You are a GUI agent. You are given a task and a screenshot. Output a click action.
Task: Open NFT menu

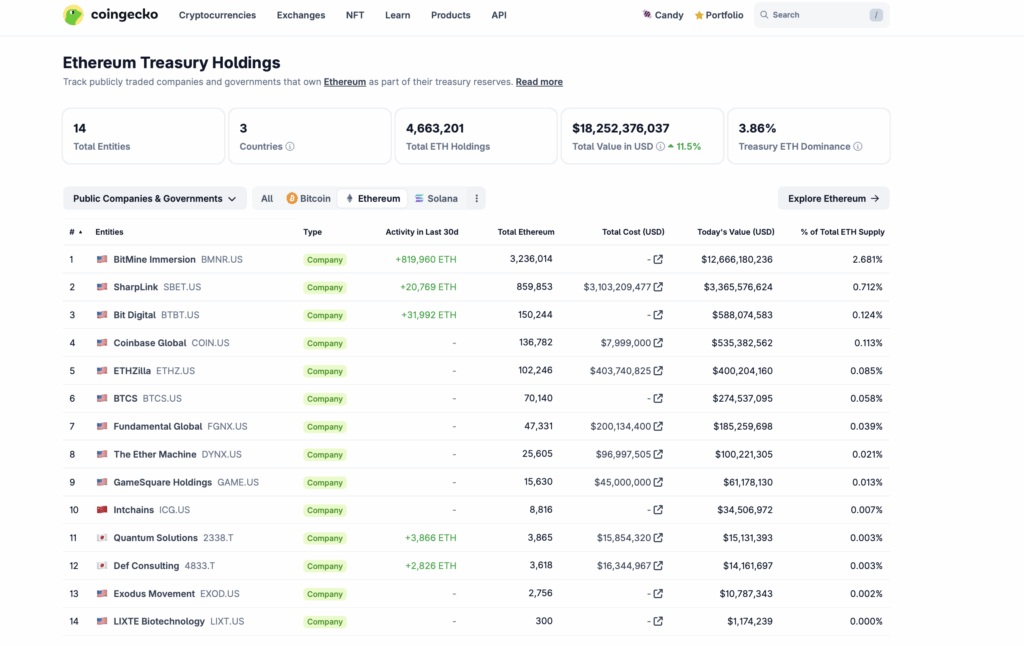355,15
